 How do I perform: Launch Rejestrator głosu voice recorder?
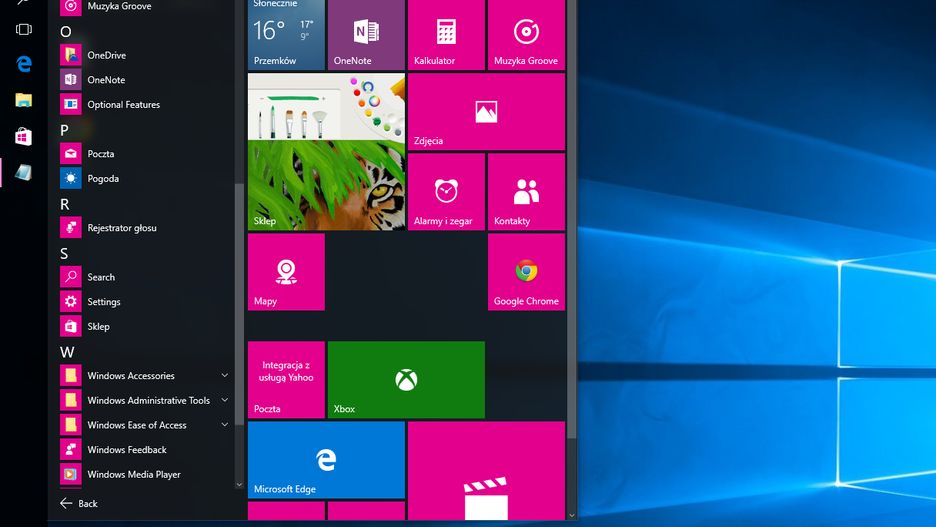tap(143, 227)
